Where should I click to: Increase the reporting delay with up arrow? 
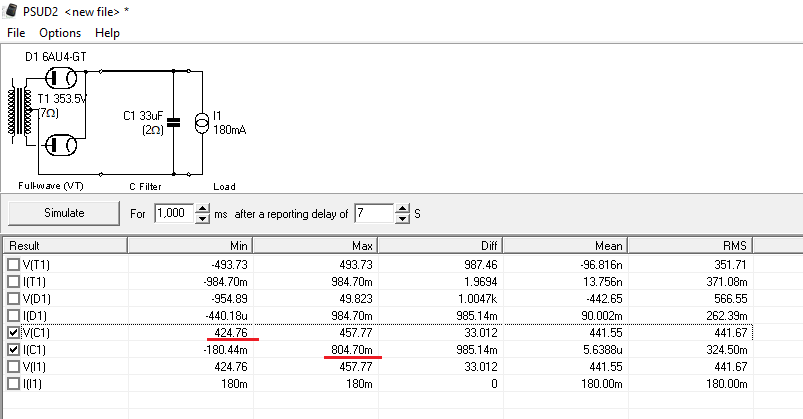[403, 208]
